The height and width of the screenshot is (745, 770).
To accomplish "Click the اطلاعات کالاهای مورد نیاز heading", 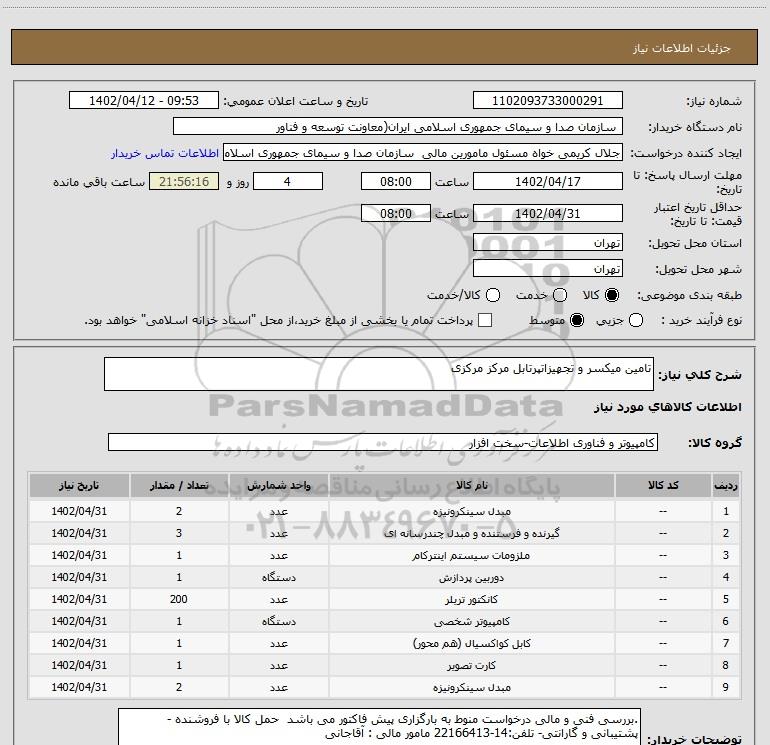I will (668, 407).
